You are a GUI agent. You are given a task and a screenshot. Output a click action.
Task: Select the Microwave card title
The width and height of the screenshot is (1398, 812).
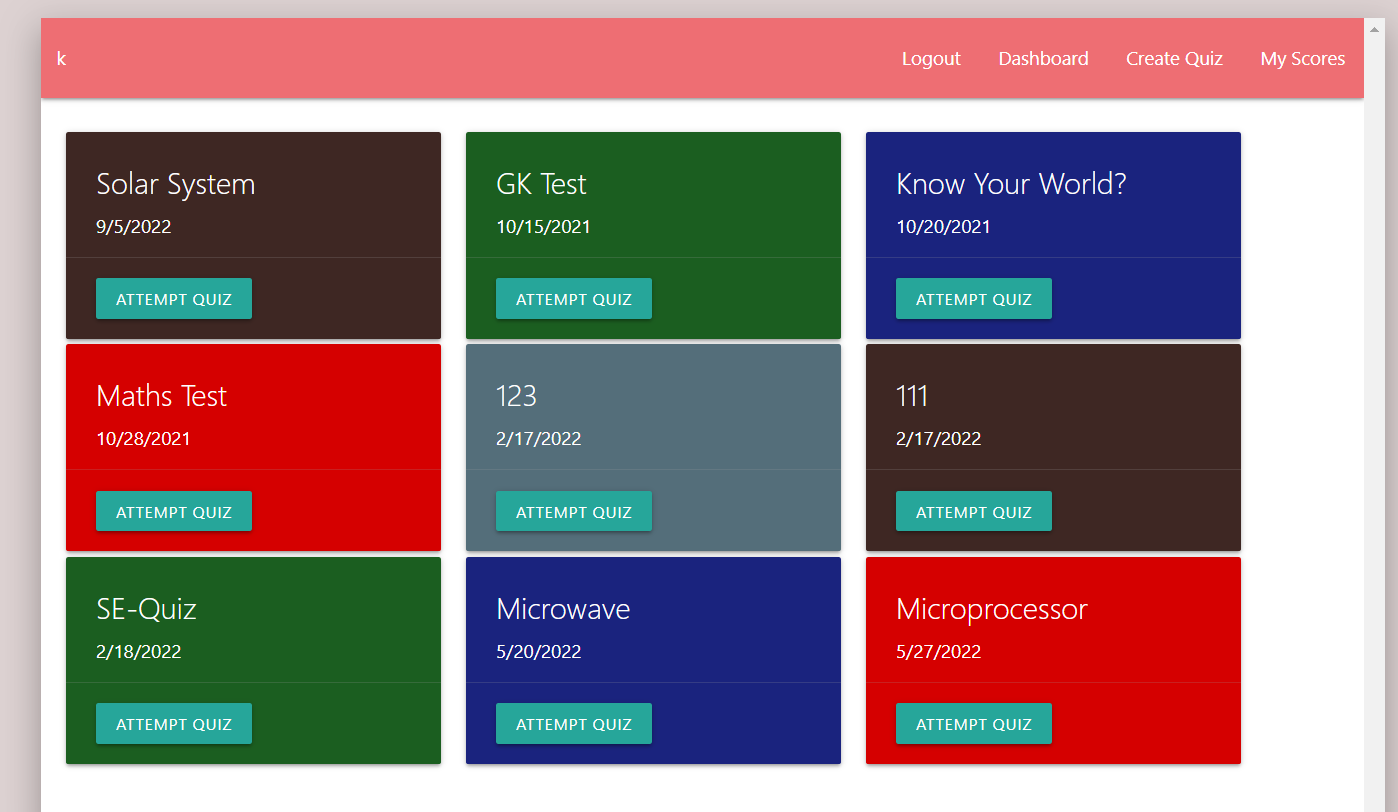pyautogui.click(x=563, y=609)
